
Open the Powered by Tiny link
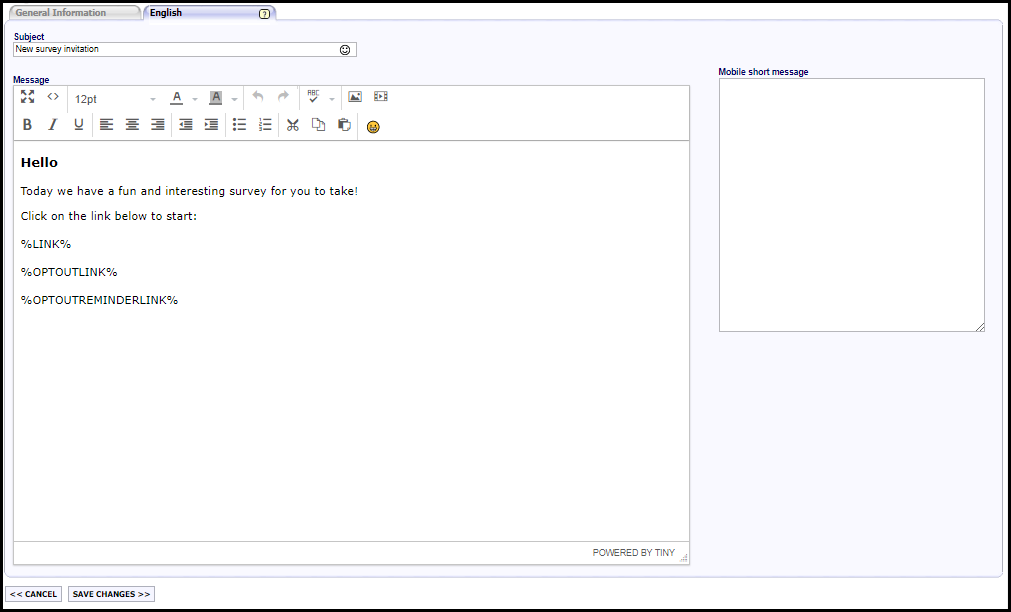(634, 553)
